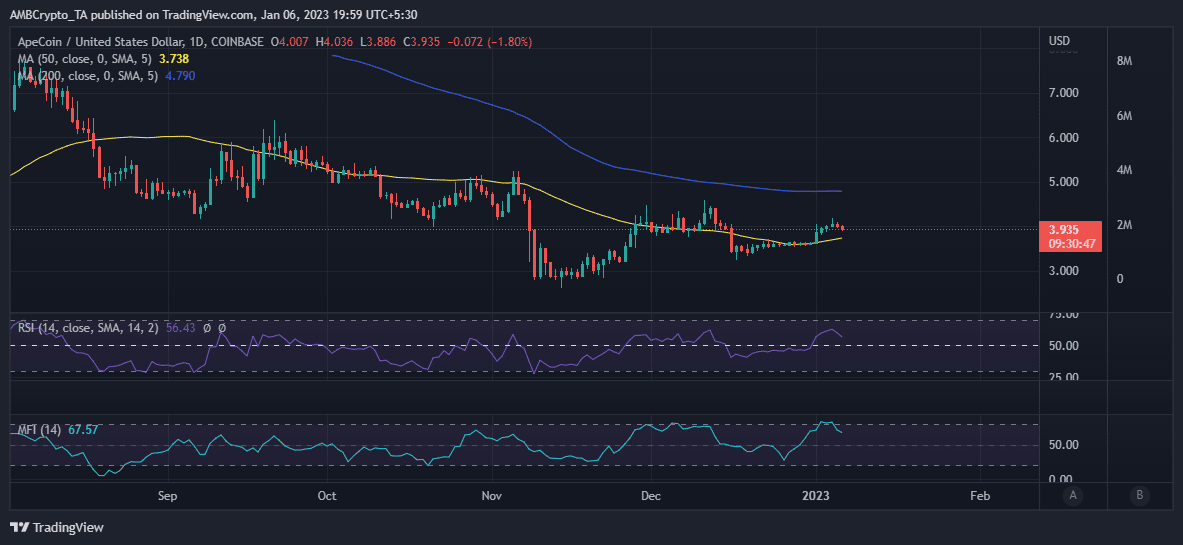
Task: Click the Feb label on time axis
Action: [979, 496]
